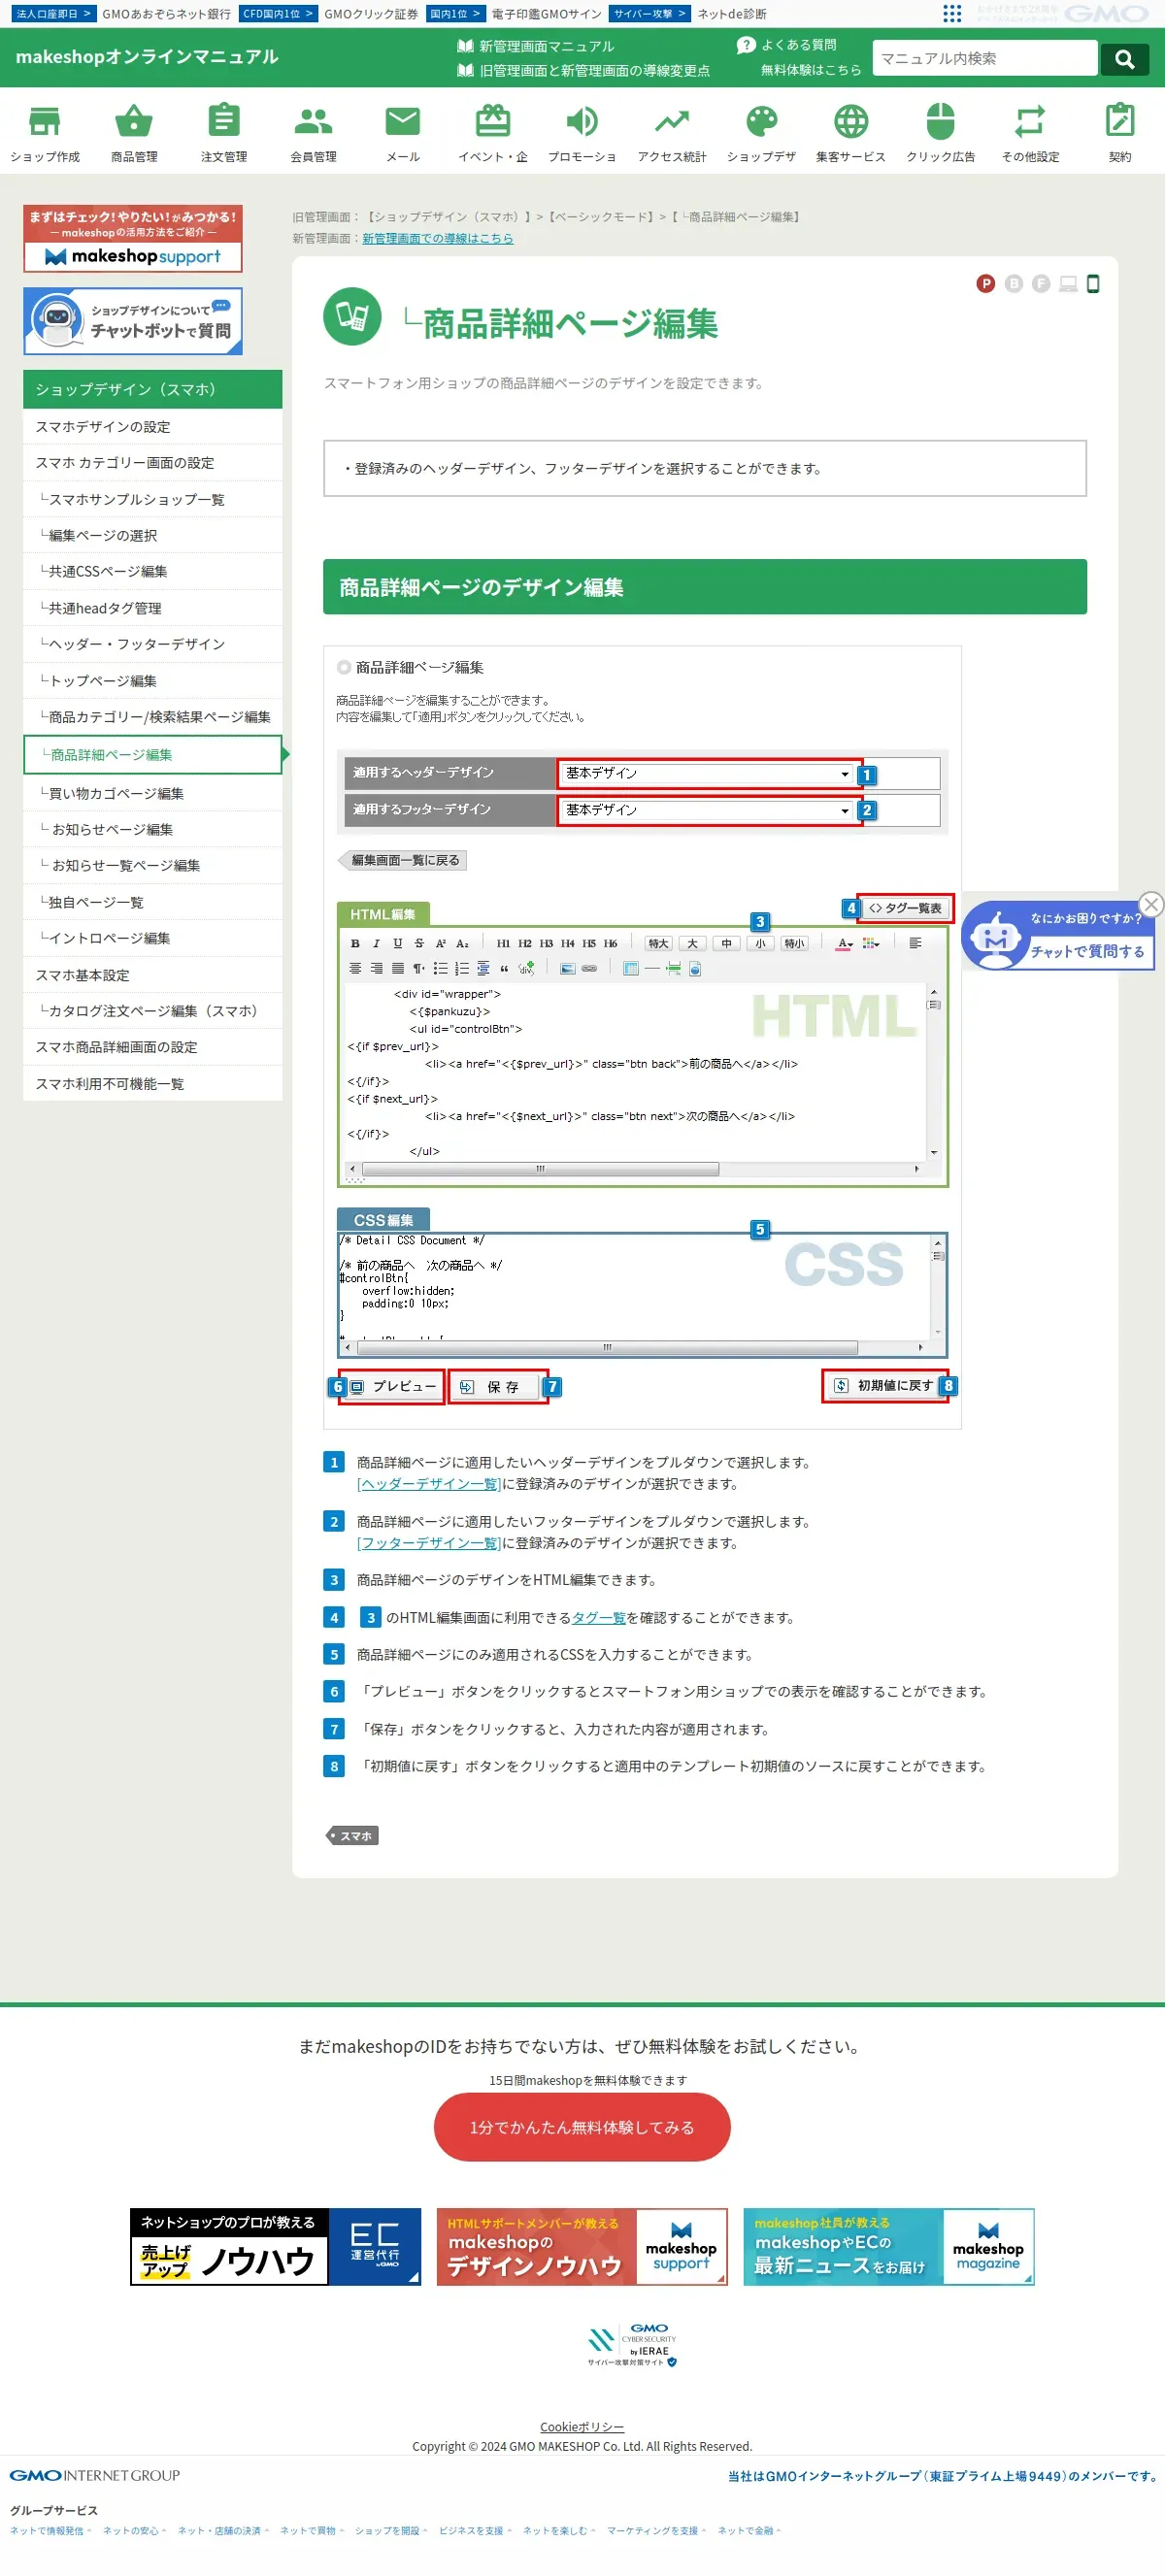Open 無料体験はこちら header link
1165x2576 pixels.
point(810,70)
